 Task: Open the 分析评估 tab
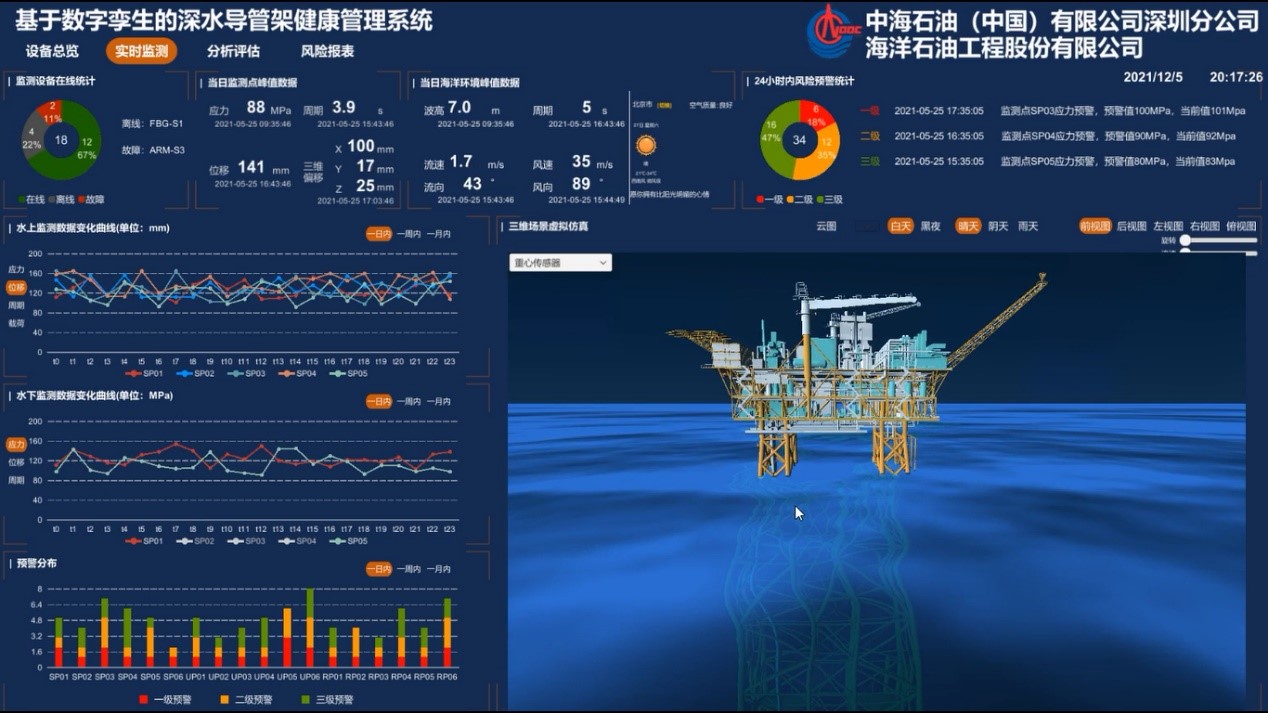[232, 49]
